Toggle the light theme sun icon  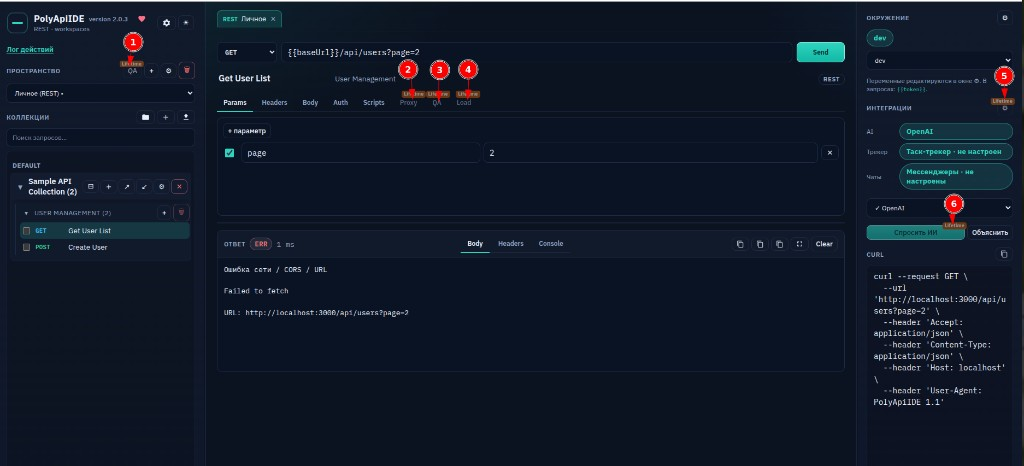tap(186, 23)
